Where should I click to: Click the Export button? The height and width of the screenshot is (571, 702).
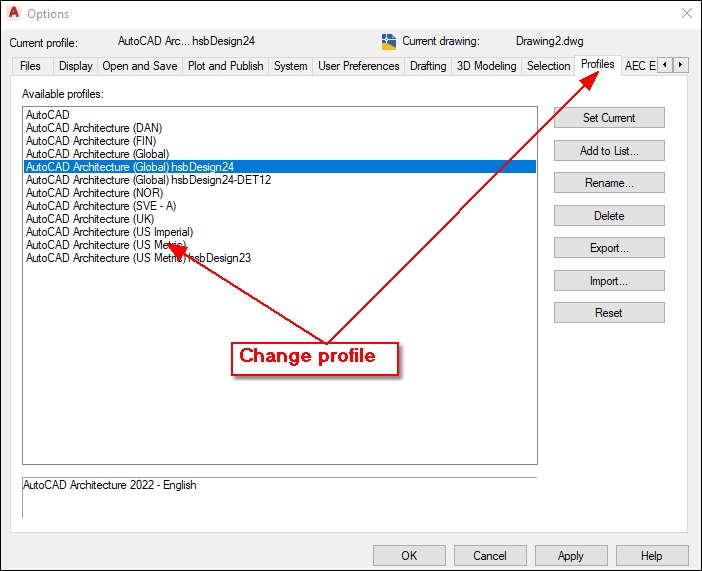tap(609, 248)
